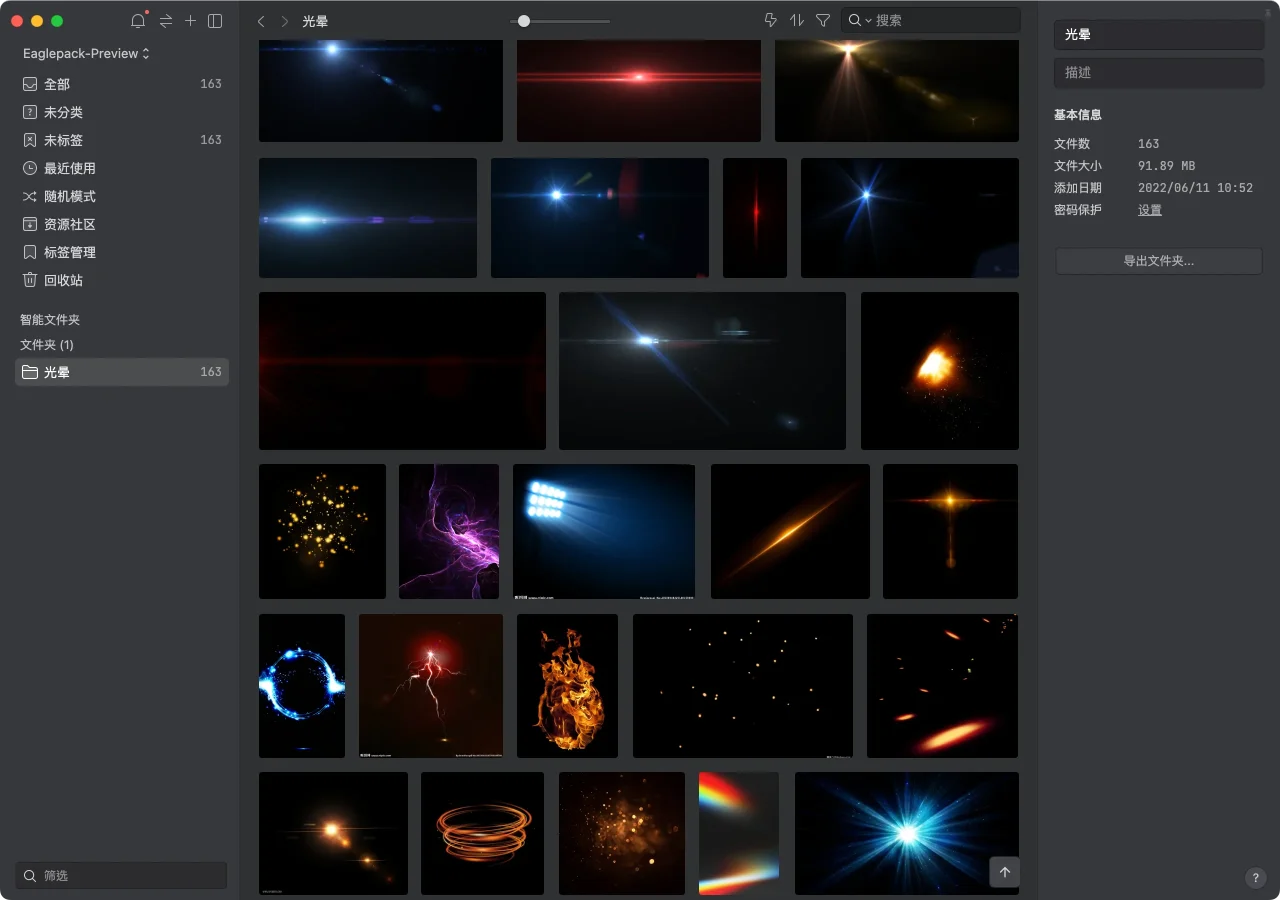Click the 描述 description field
Viewport: 1280px width, 900px height.
click(x=1158, y=73)
